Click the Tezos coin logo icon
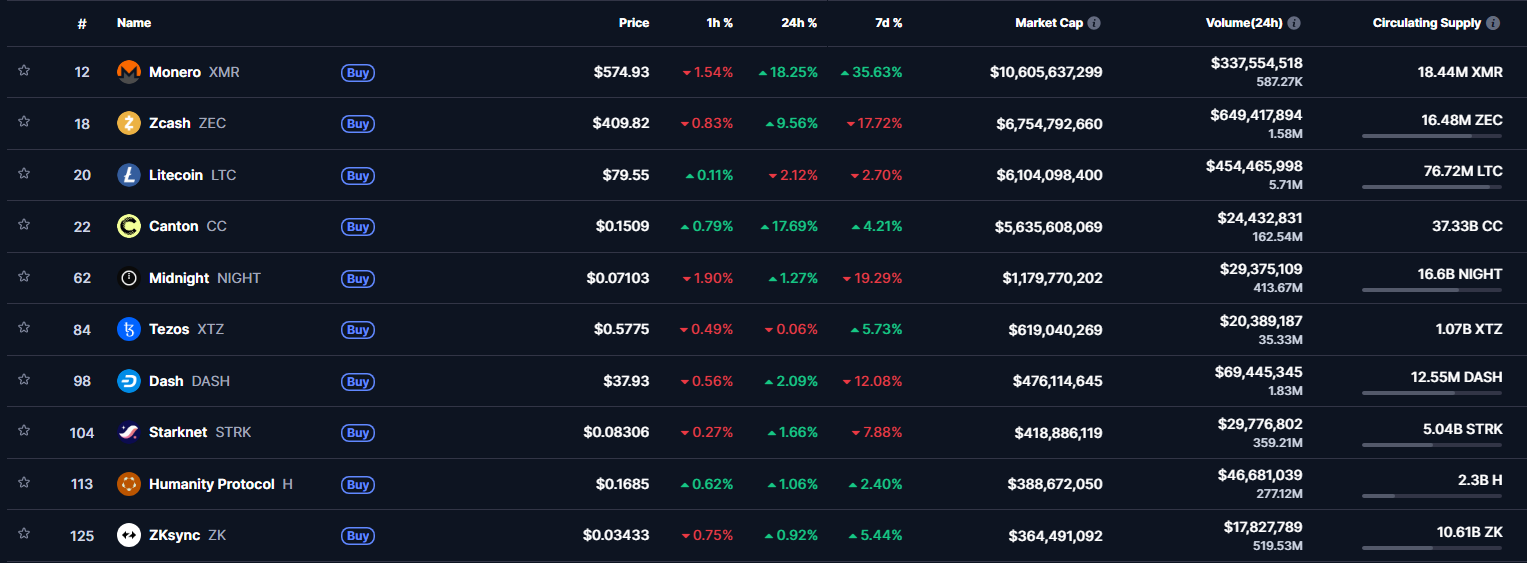The height and width of the screenshot is (563, 1527). tap(129, 329)
